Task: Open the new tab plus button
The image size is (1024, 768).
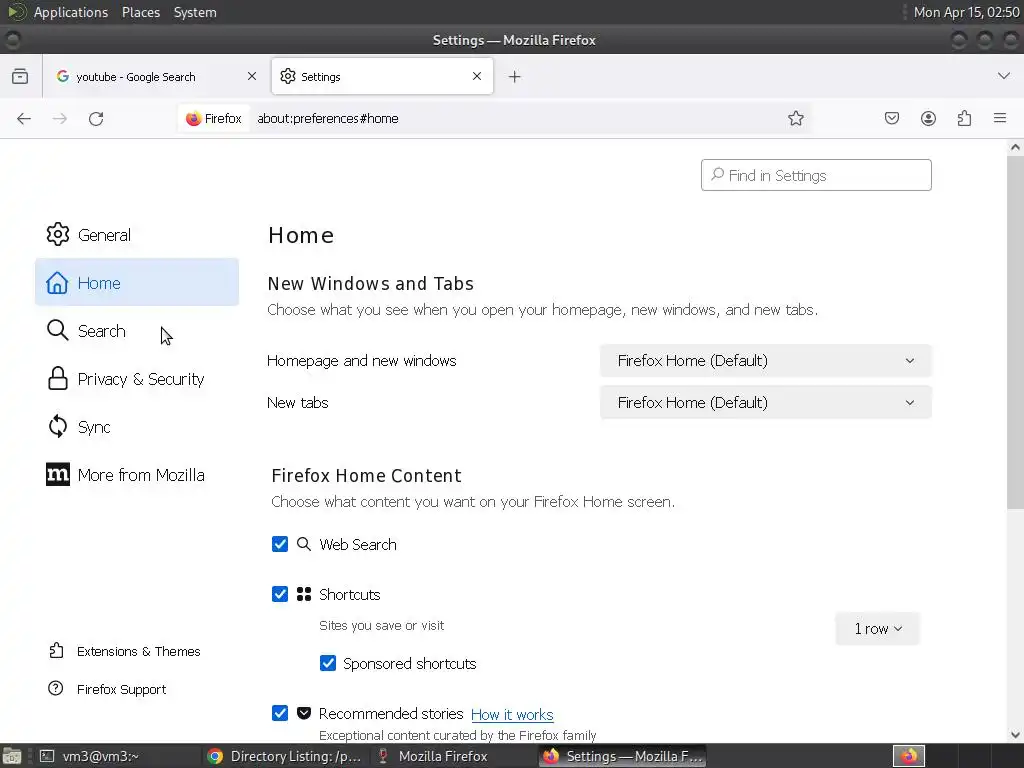Action: 514,77
